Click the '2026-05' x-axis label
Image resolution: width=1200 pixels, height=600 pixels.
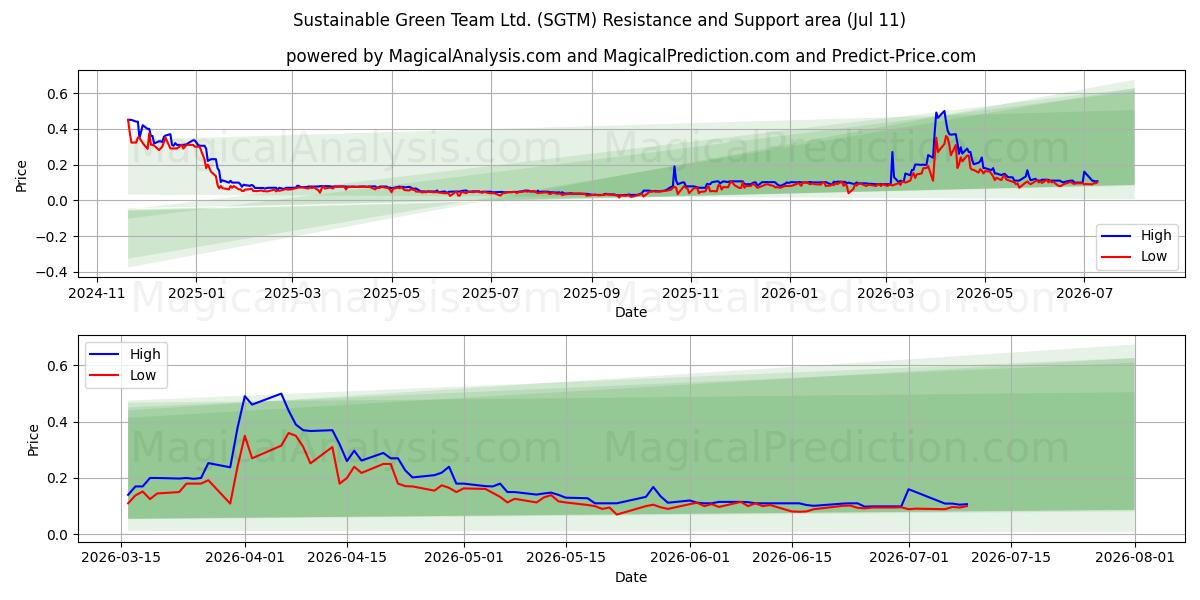pos(985,294)
